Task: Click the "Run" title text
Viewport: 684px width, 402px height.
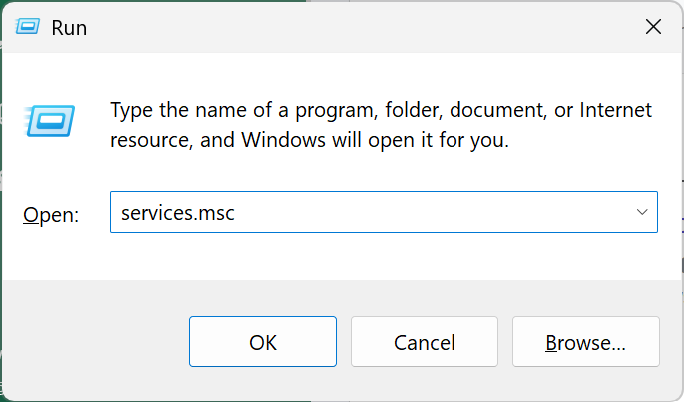Action: [x=71, y=28]
